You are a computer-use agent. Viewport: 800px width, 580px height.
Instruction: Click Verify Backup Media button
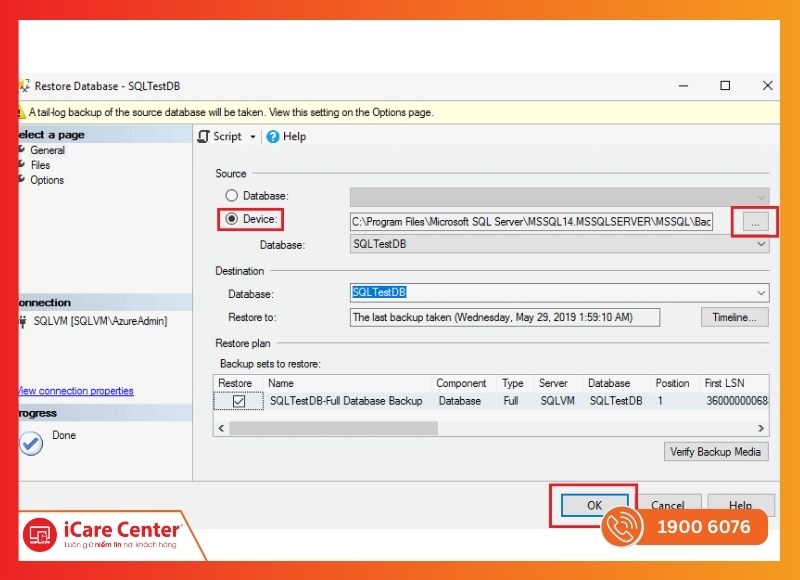click(716, 452)
